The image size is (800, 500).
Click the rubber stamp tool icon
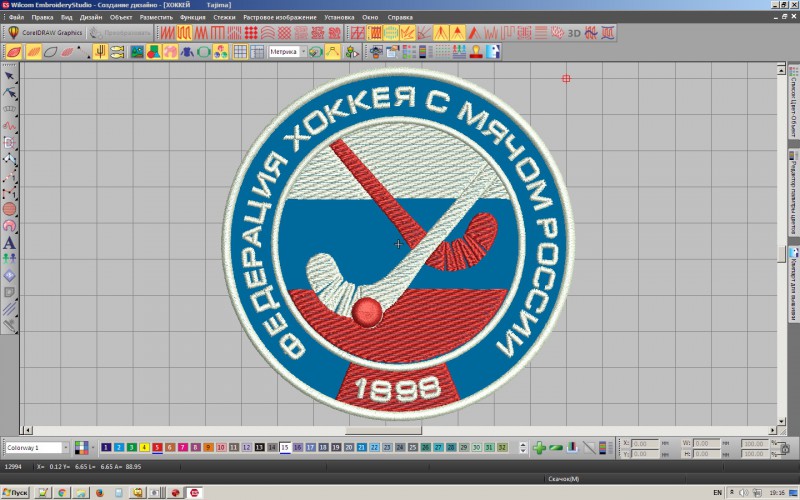pos(476,52)
